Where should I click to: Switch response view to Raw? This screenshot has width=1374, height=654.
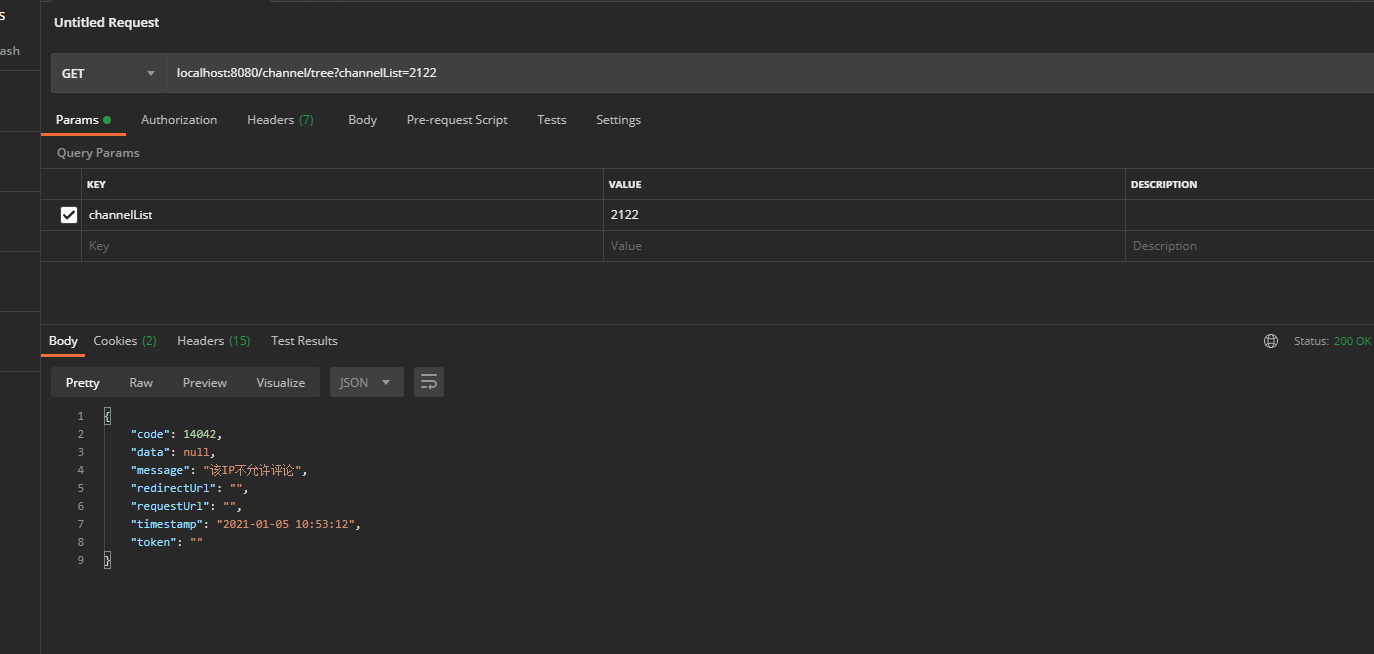coord(141,382)
